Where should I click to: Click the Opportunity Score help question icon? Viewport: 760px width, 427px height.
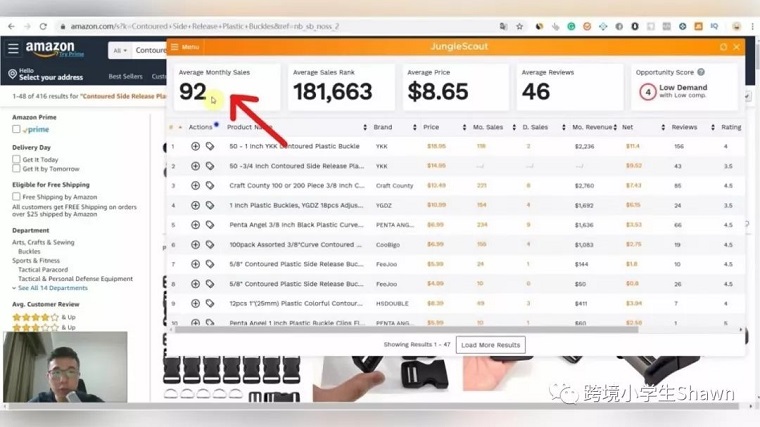(701, 72)
